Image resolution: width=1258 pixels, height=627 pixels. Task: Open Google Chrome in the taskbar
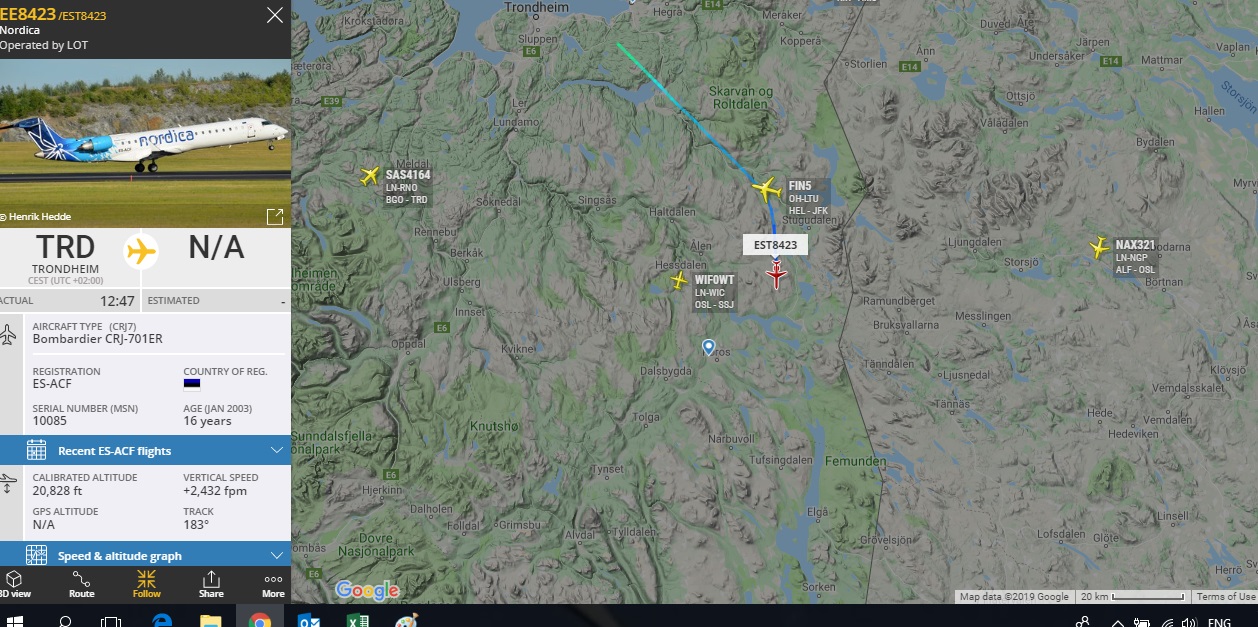(x=259, y=617)
